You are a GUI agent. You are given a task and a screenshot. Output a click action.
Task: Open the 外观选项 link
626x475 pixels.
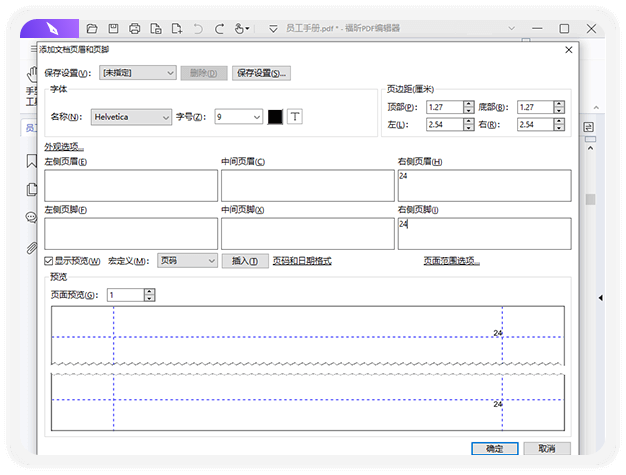tap(64, 147)
